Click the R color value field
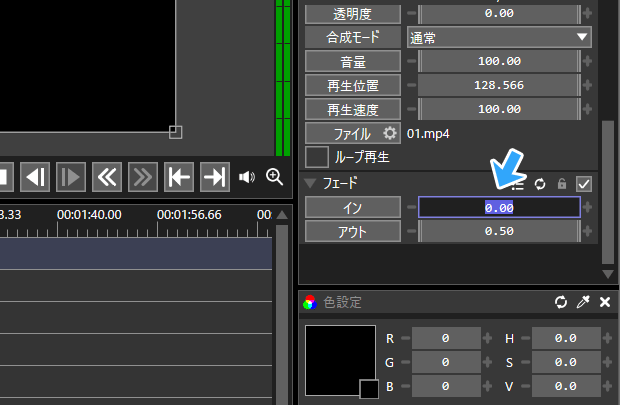This screenshot has height=405, width=620. (x=446, y=338)
